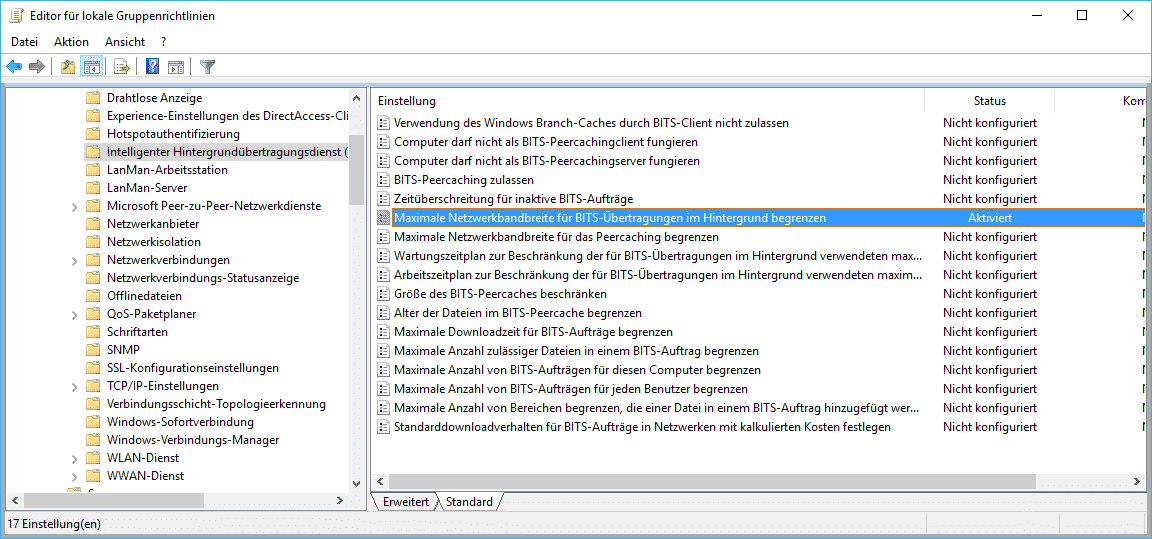Open the Help toolbar icon
1152x539 pixels.
click(x=153, y=67)
